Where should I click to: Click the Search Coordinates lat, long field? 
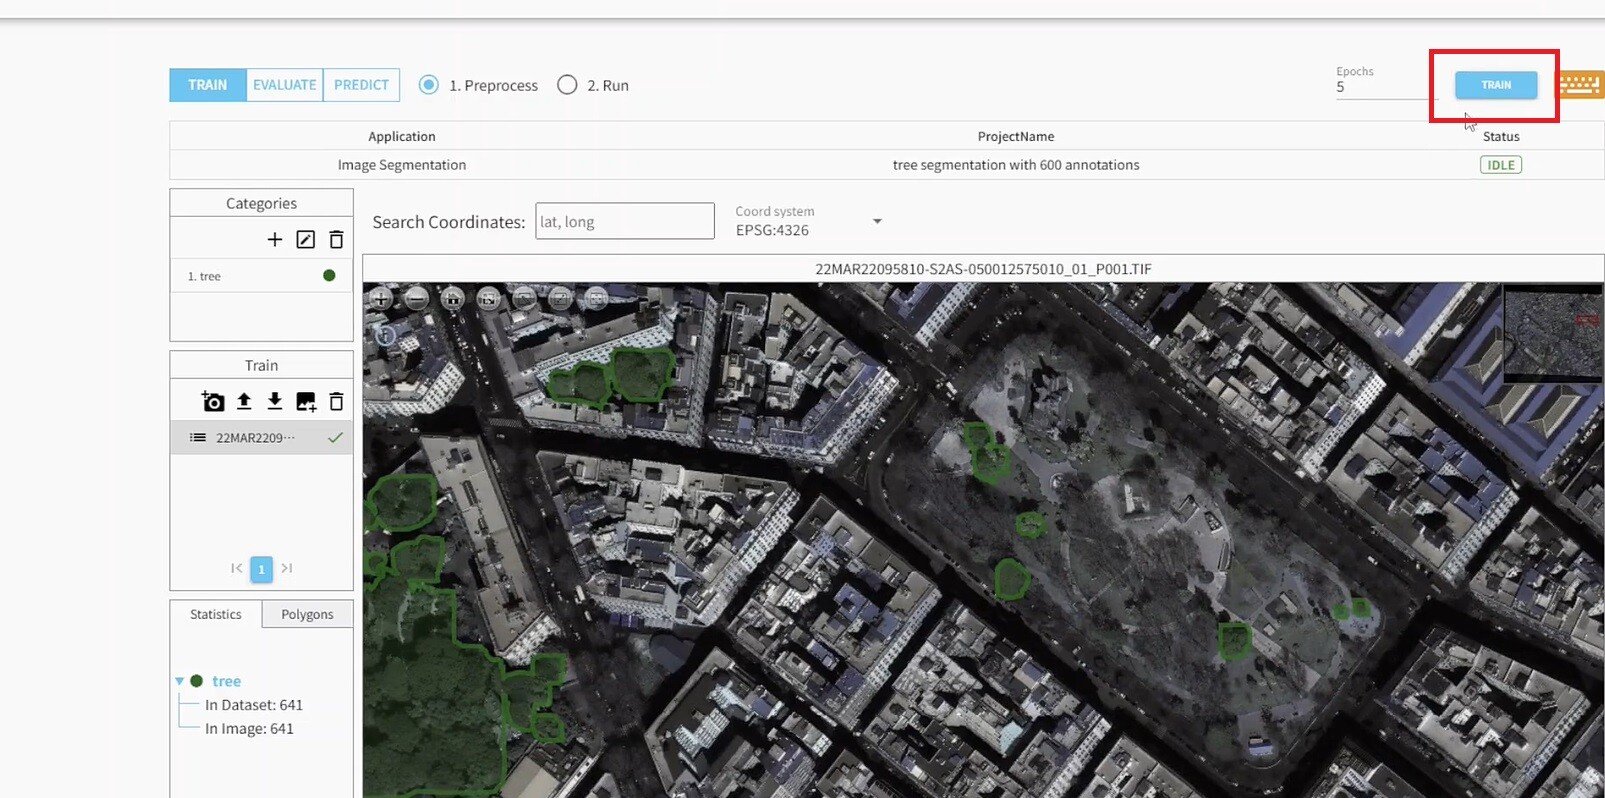pos(624,221)
